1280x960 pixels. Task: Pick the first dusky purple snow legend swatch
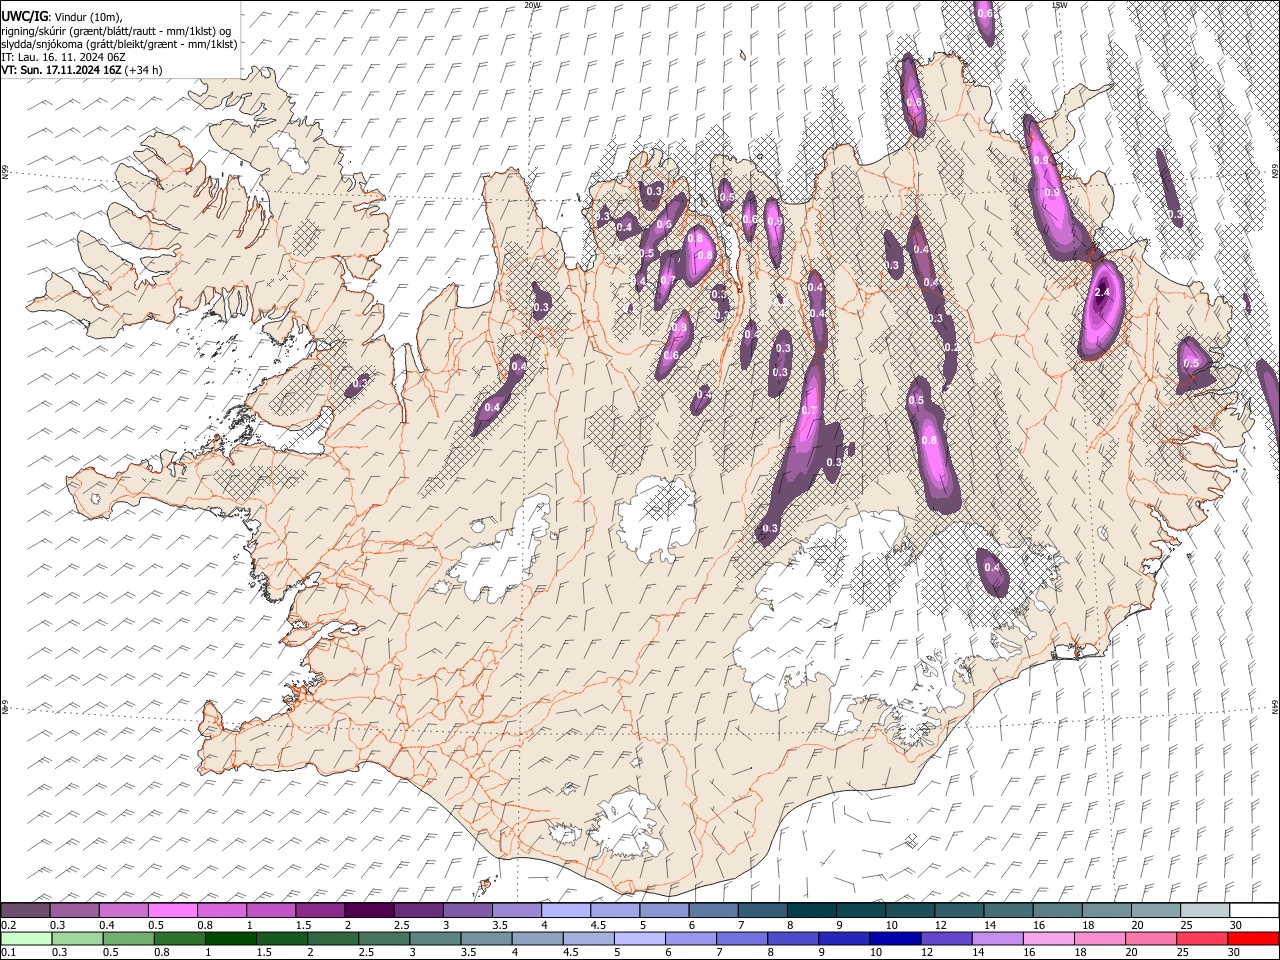click(25, 911)
